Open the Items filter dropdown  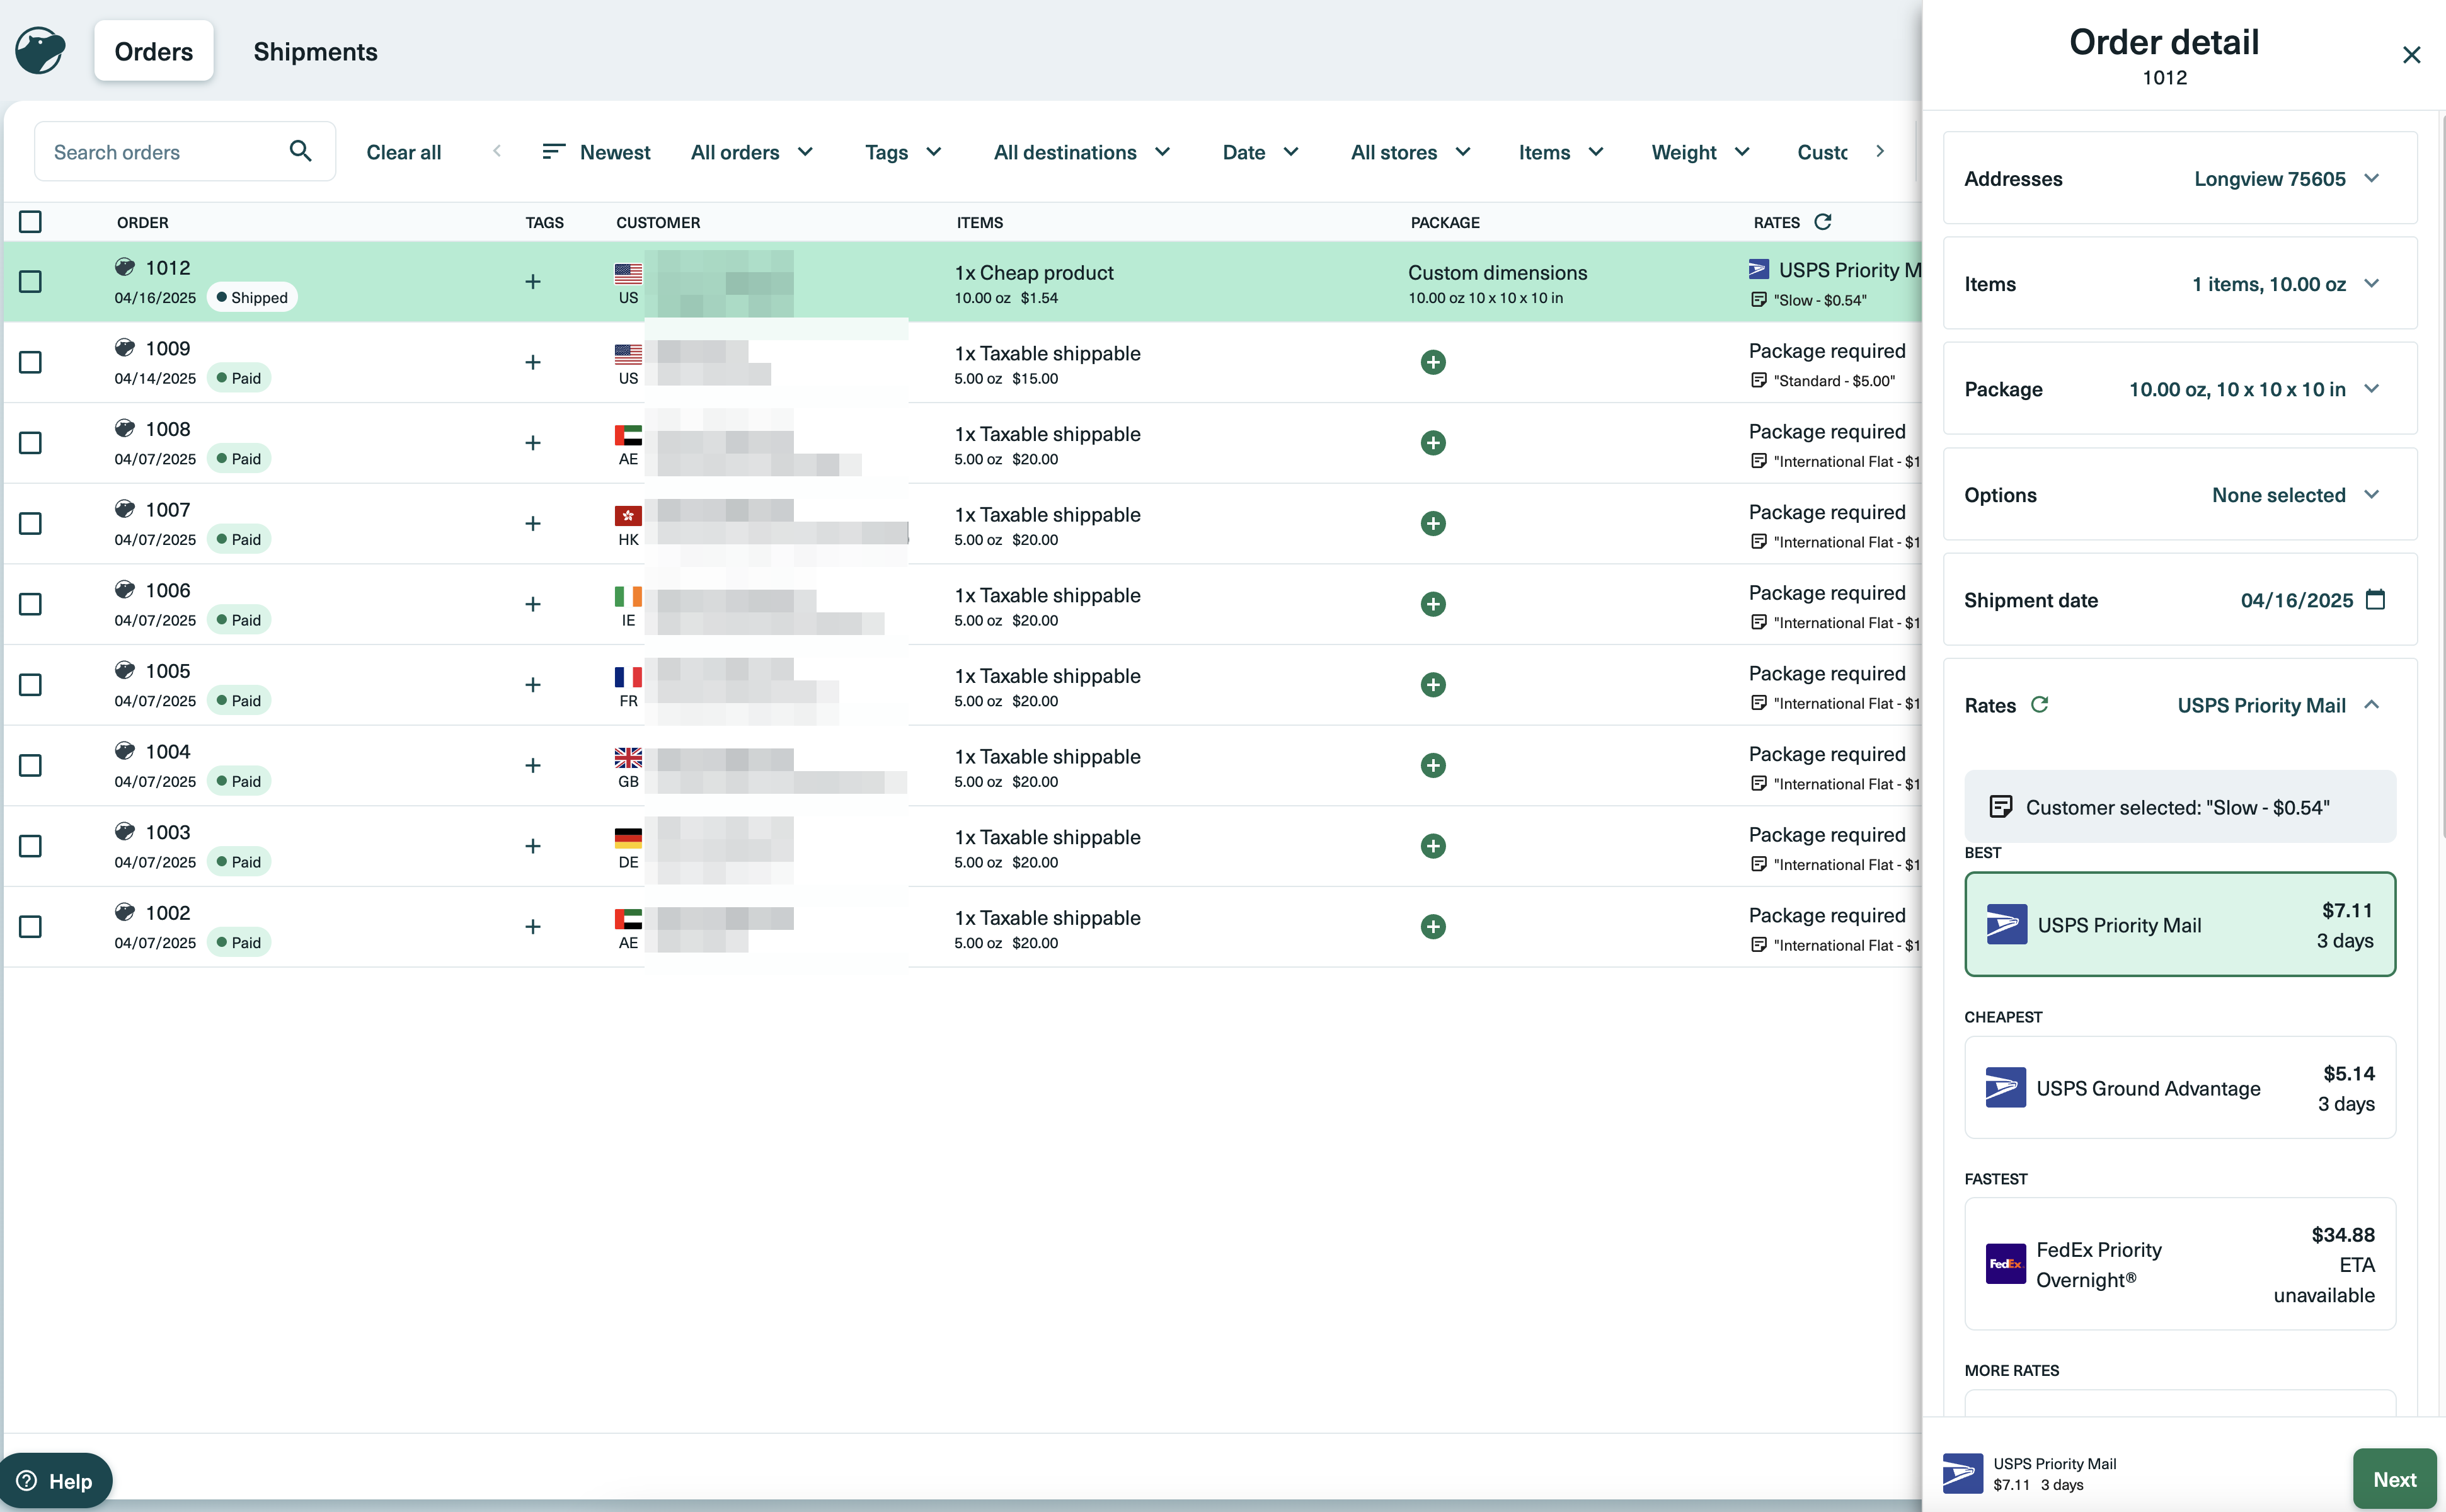tap(1561, 152)
